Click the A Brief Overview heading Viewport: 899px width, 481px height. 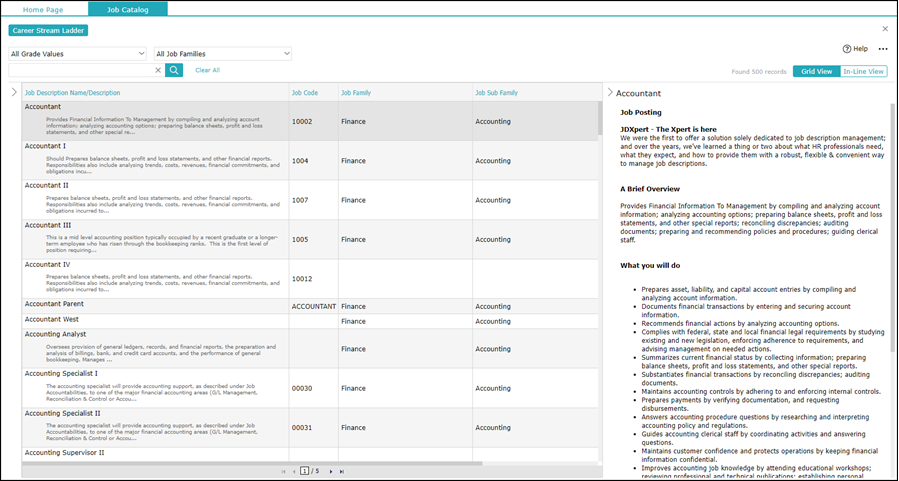650,189
